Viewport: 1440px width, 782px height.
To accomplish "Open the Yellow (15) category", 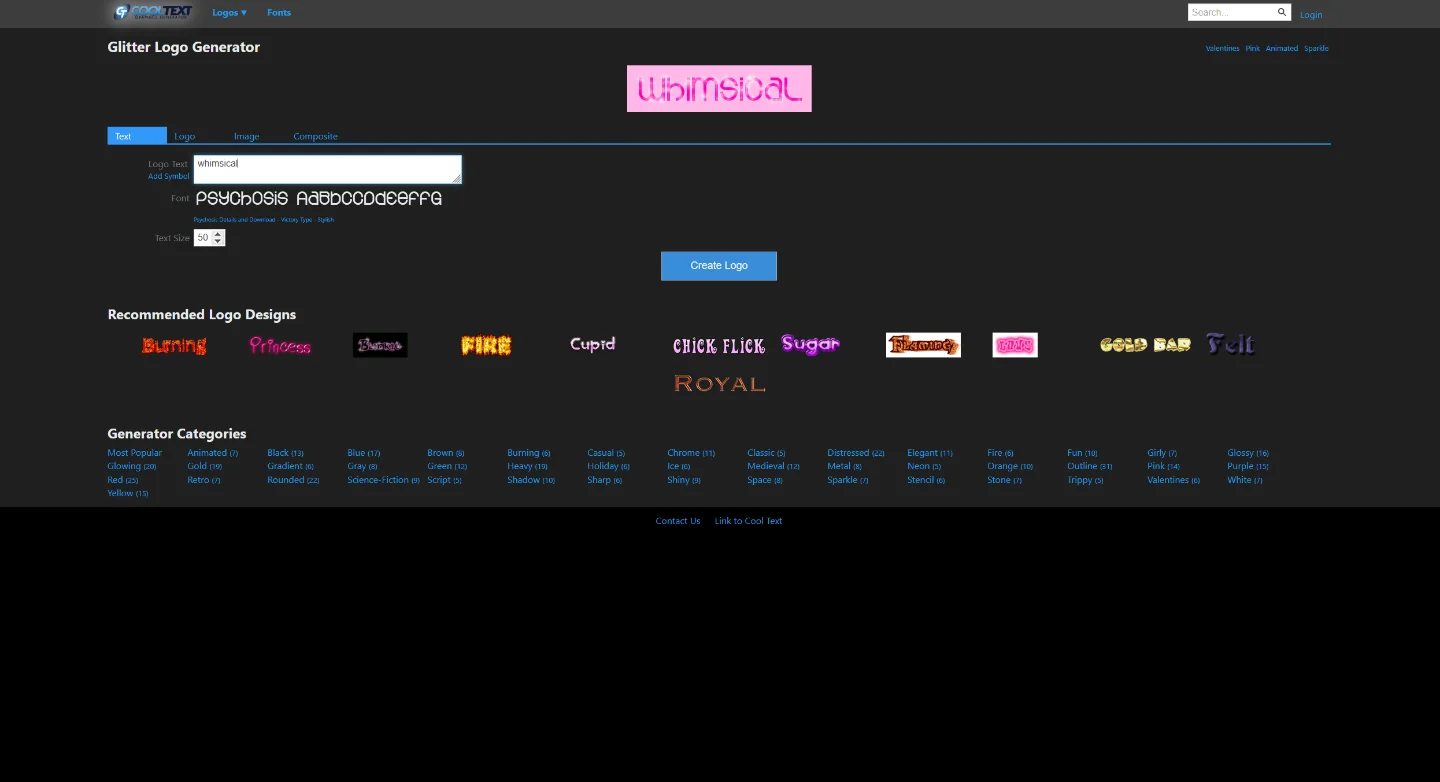I will point(128,493).
